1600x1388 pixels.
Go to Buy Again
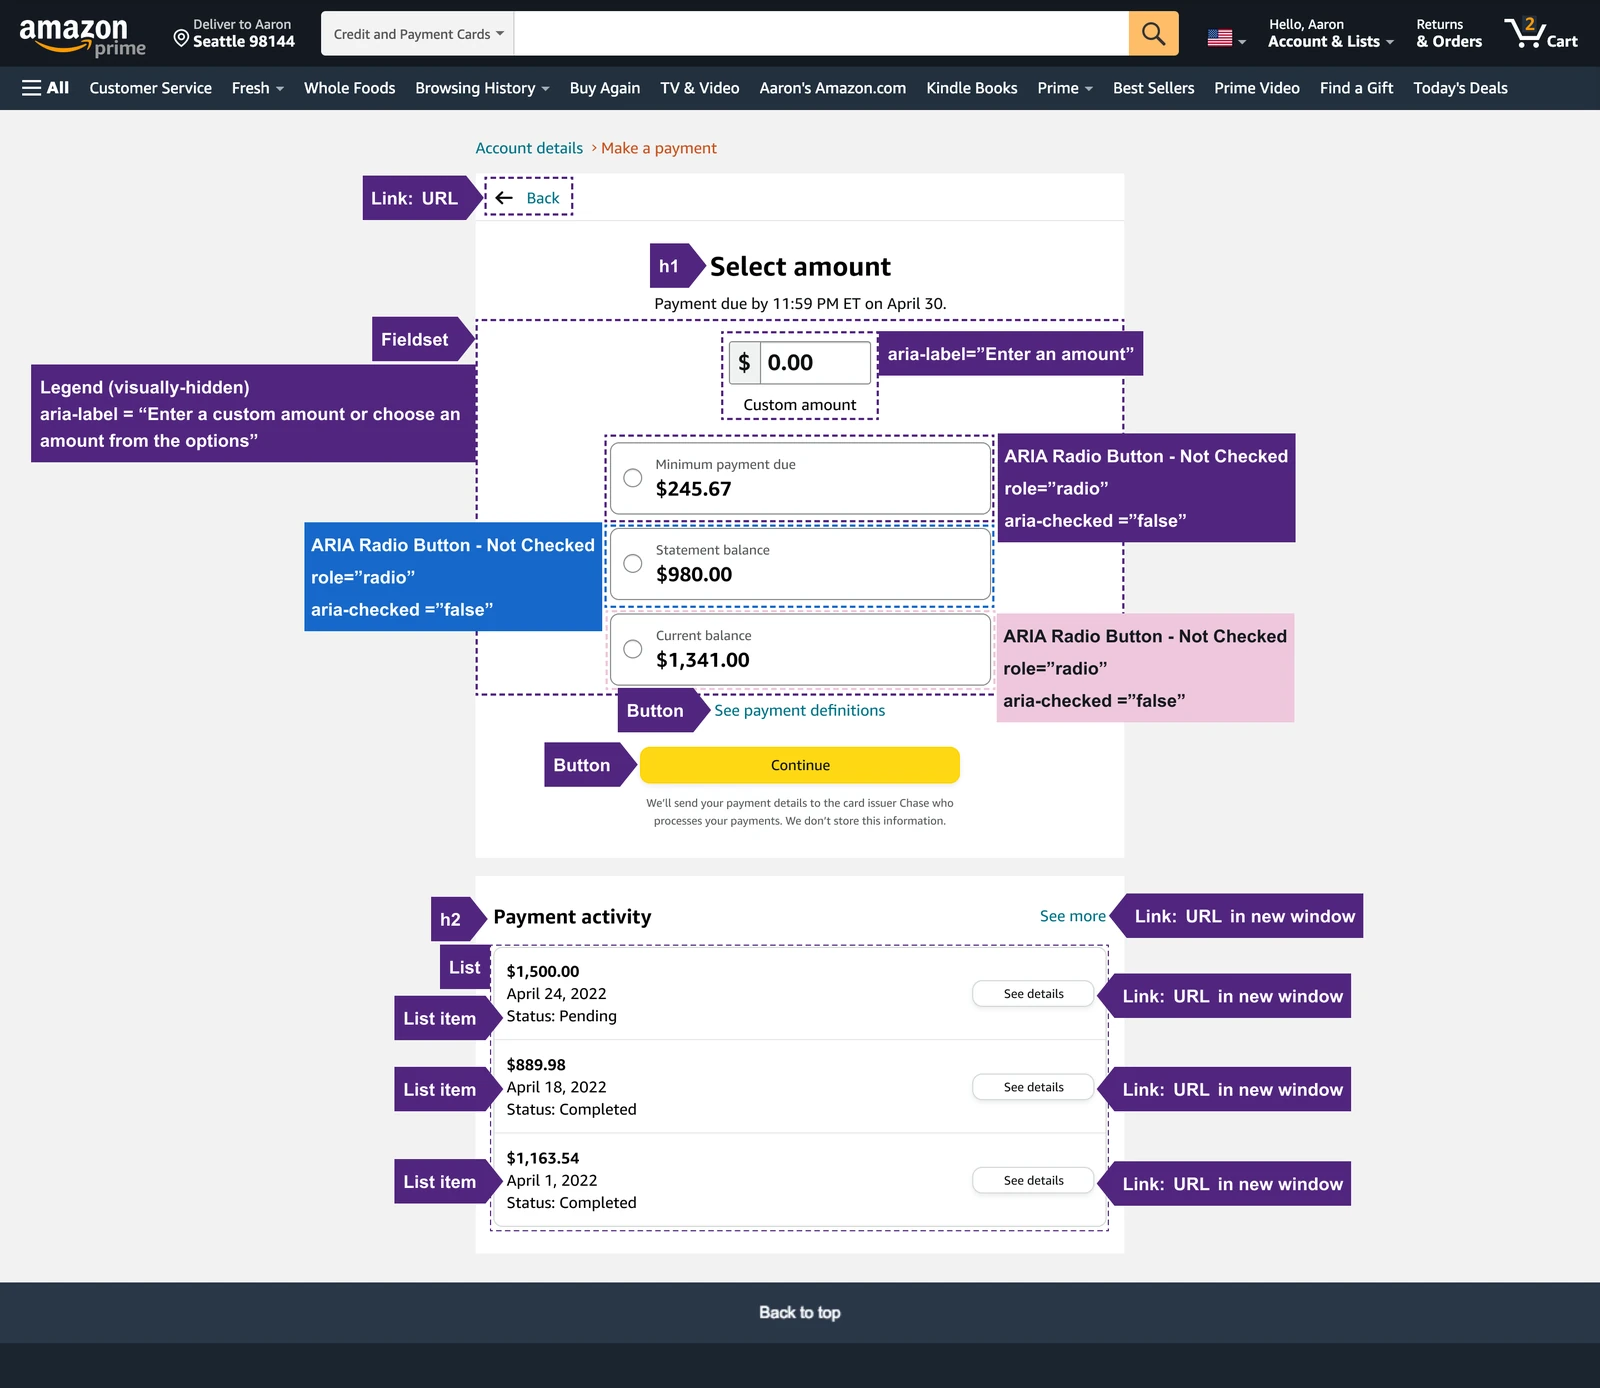[605, 88]
